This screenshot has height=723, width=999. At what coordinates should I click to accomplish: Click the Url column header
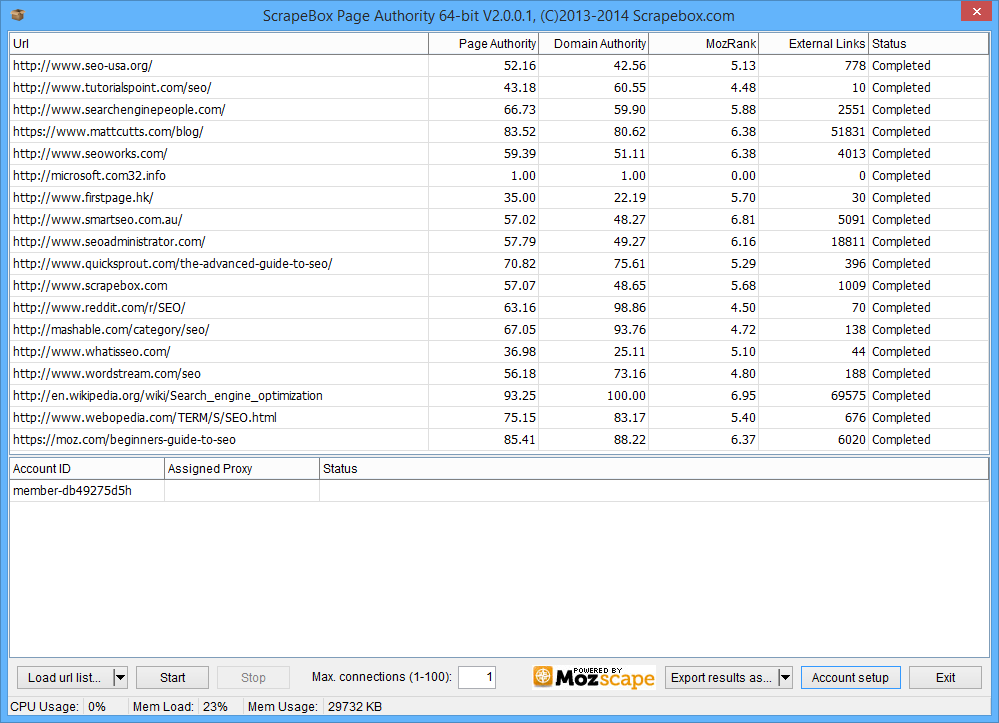point(218,44)
